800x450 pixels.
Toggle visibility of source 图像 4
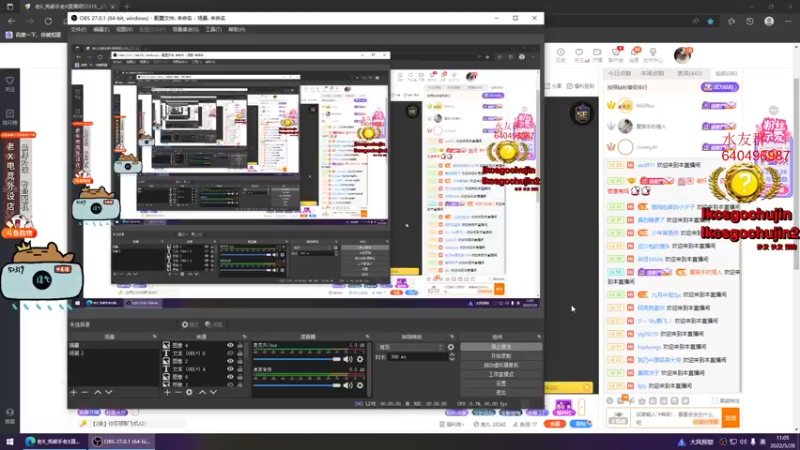click(230, 345)
